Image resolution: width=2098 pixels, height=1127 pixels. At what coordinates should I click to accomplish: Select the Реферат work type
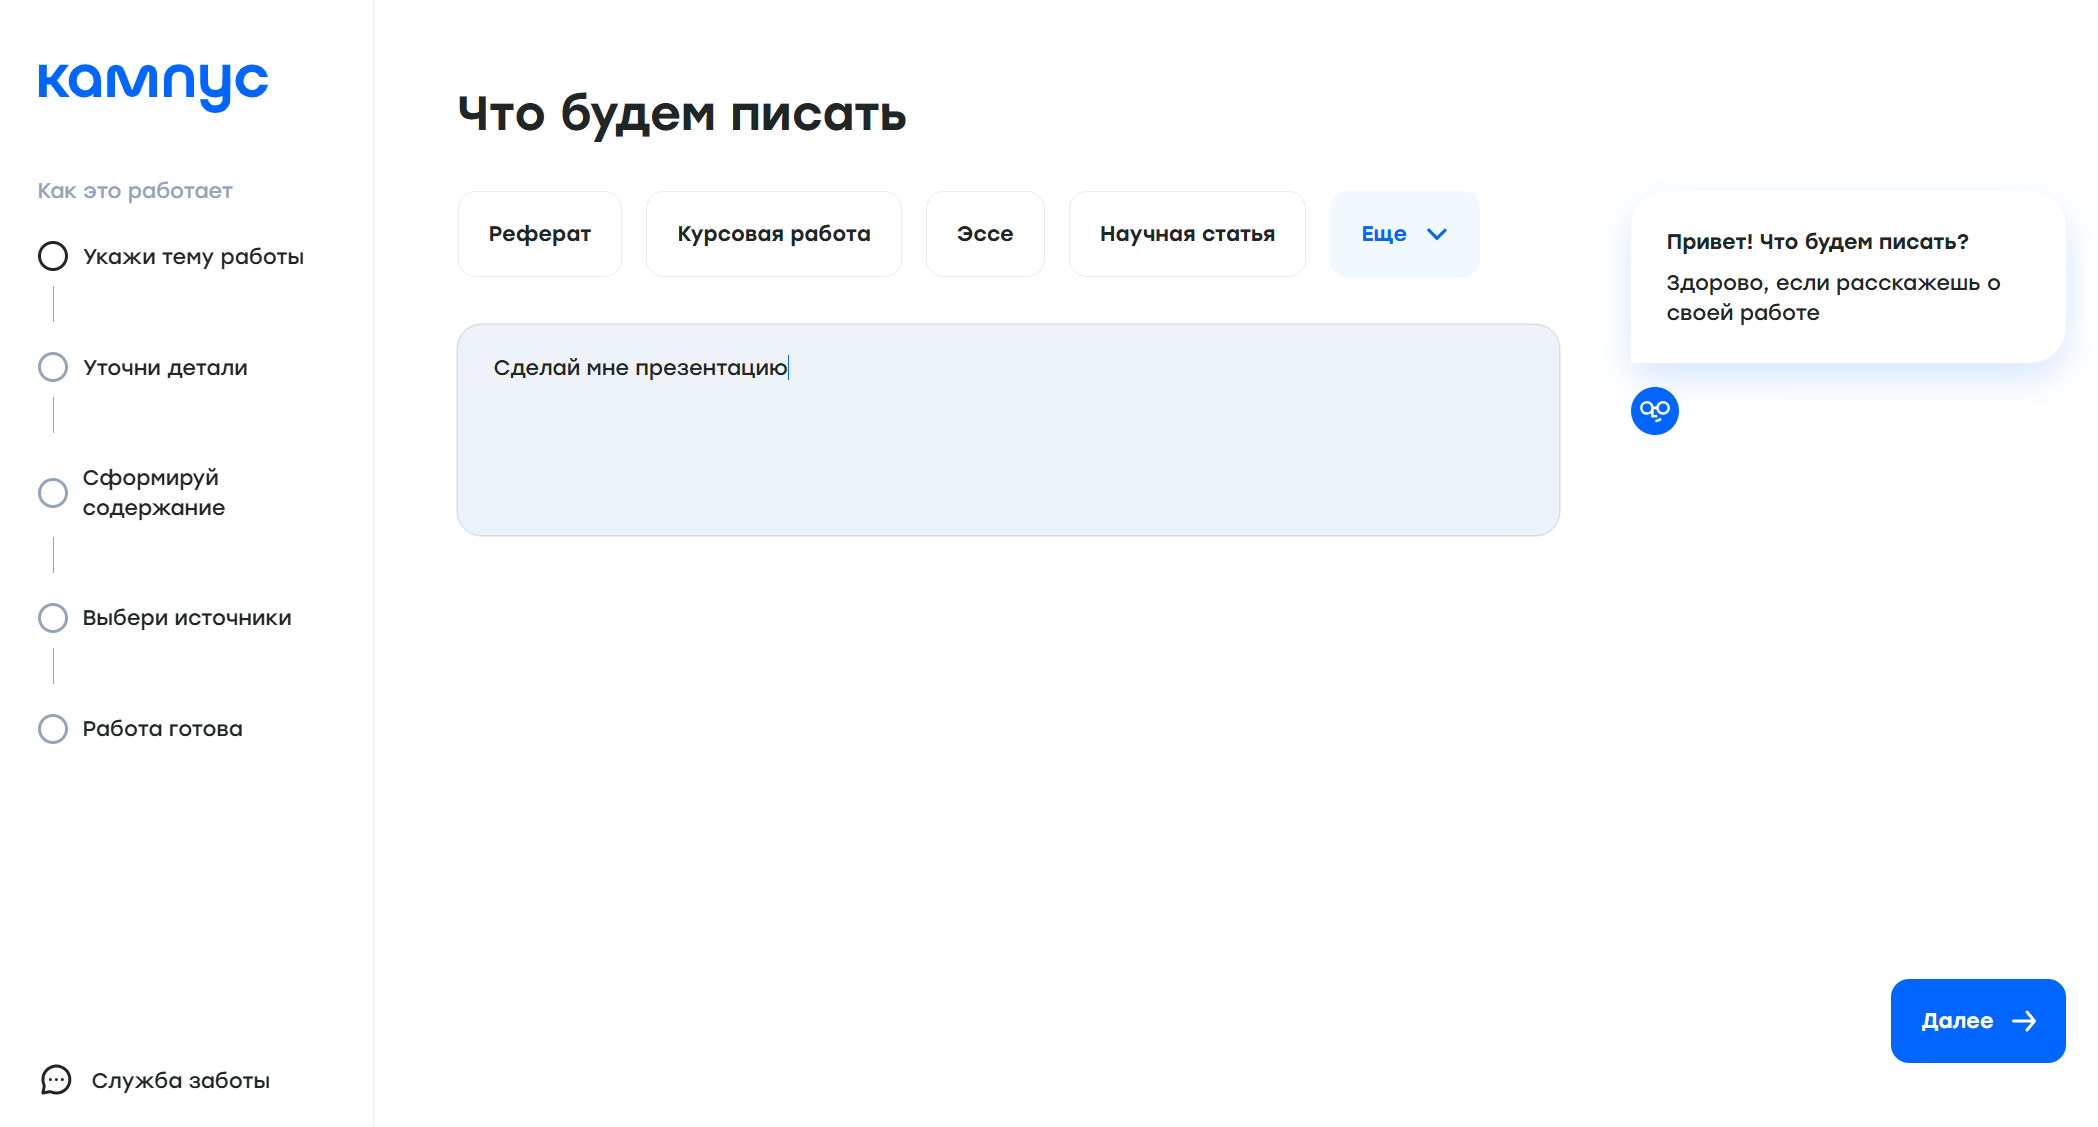click(539, 233)
